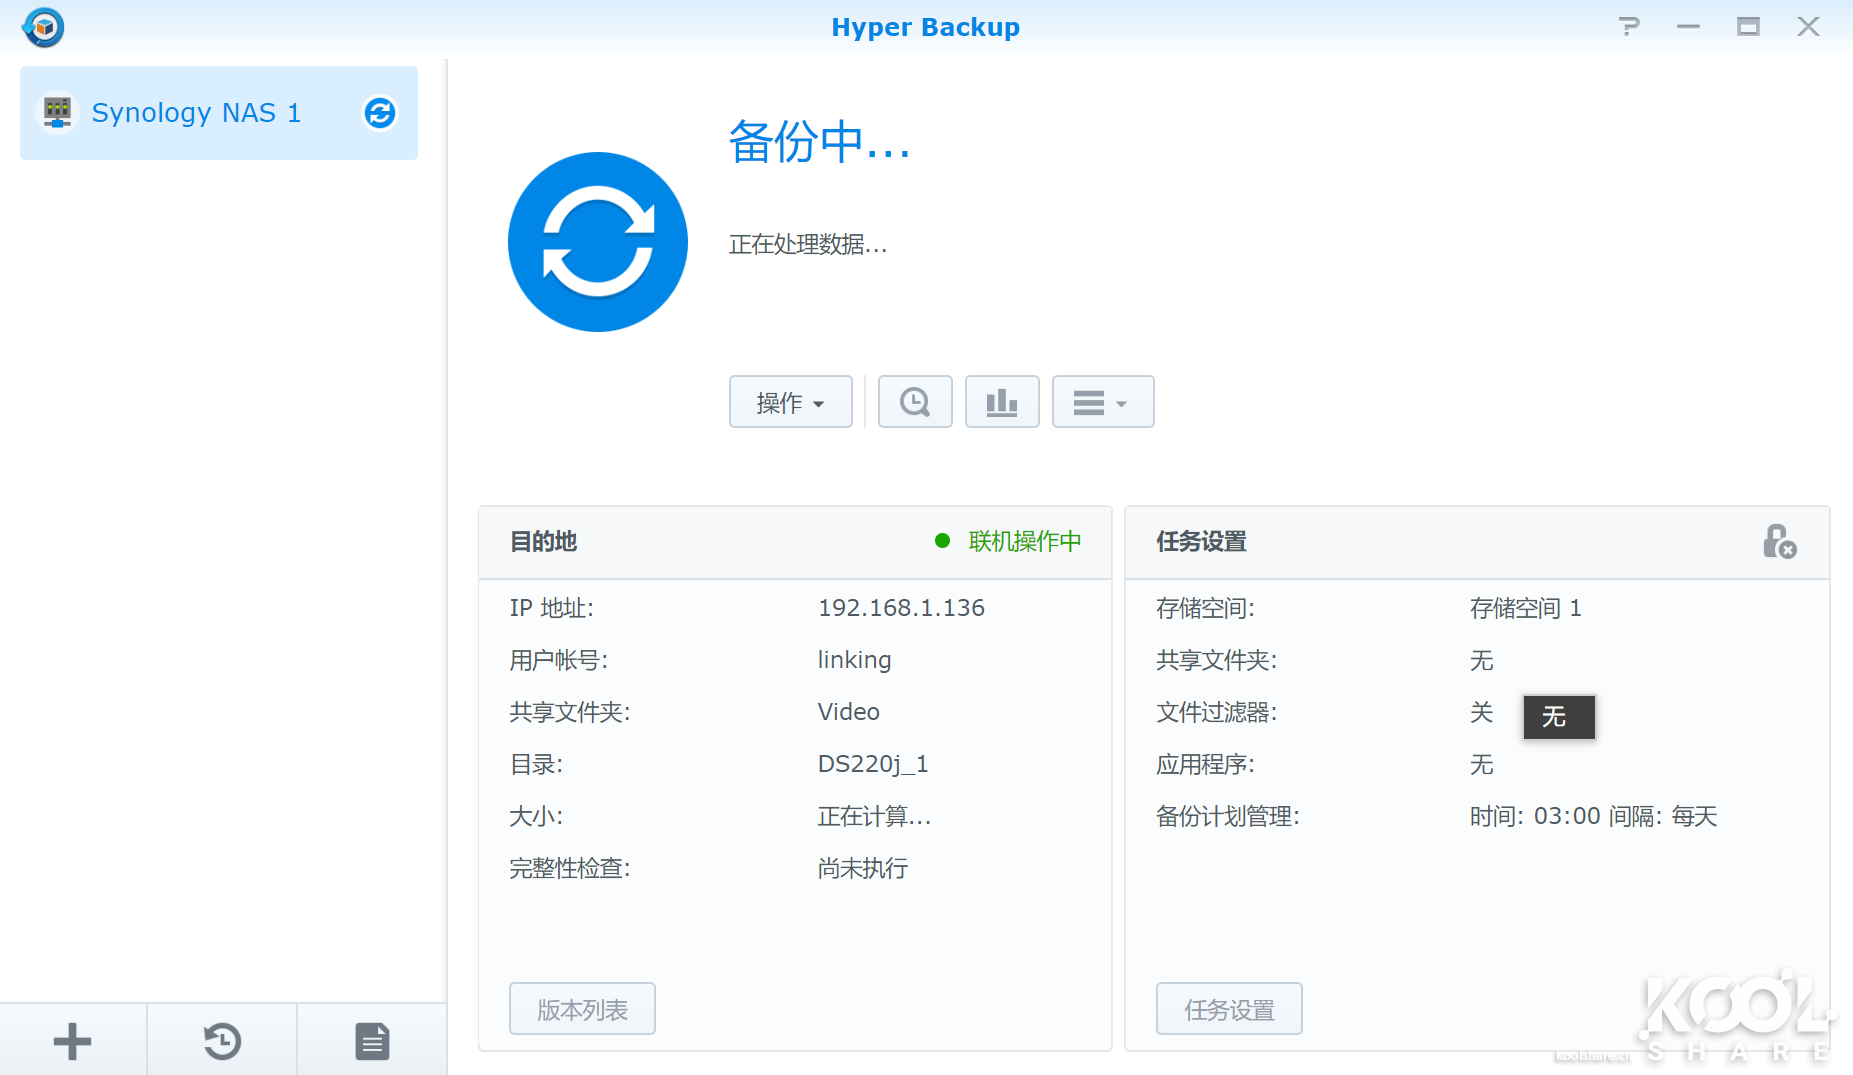Click the large blue backup sync icon
This screenshot has width=1853, height=1075.
(x=597, y=242)
